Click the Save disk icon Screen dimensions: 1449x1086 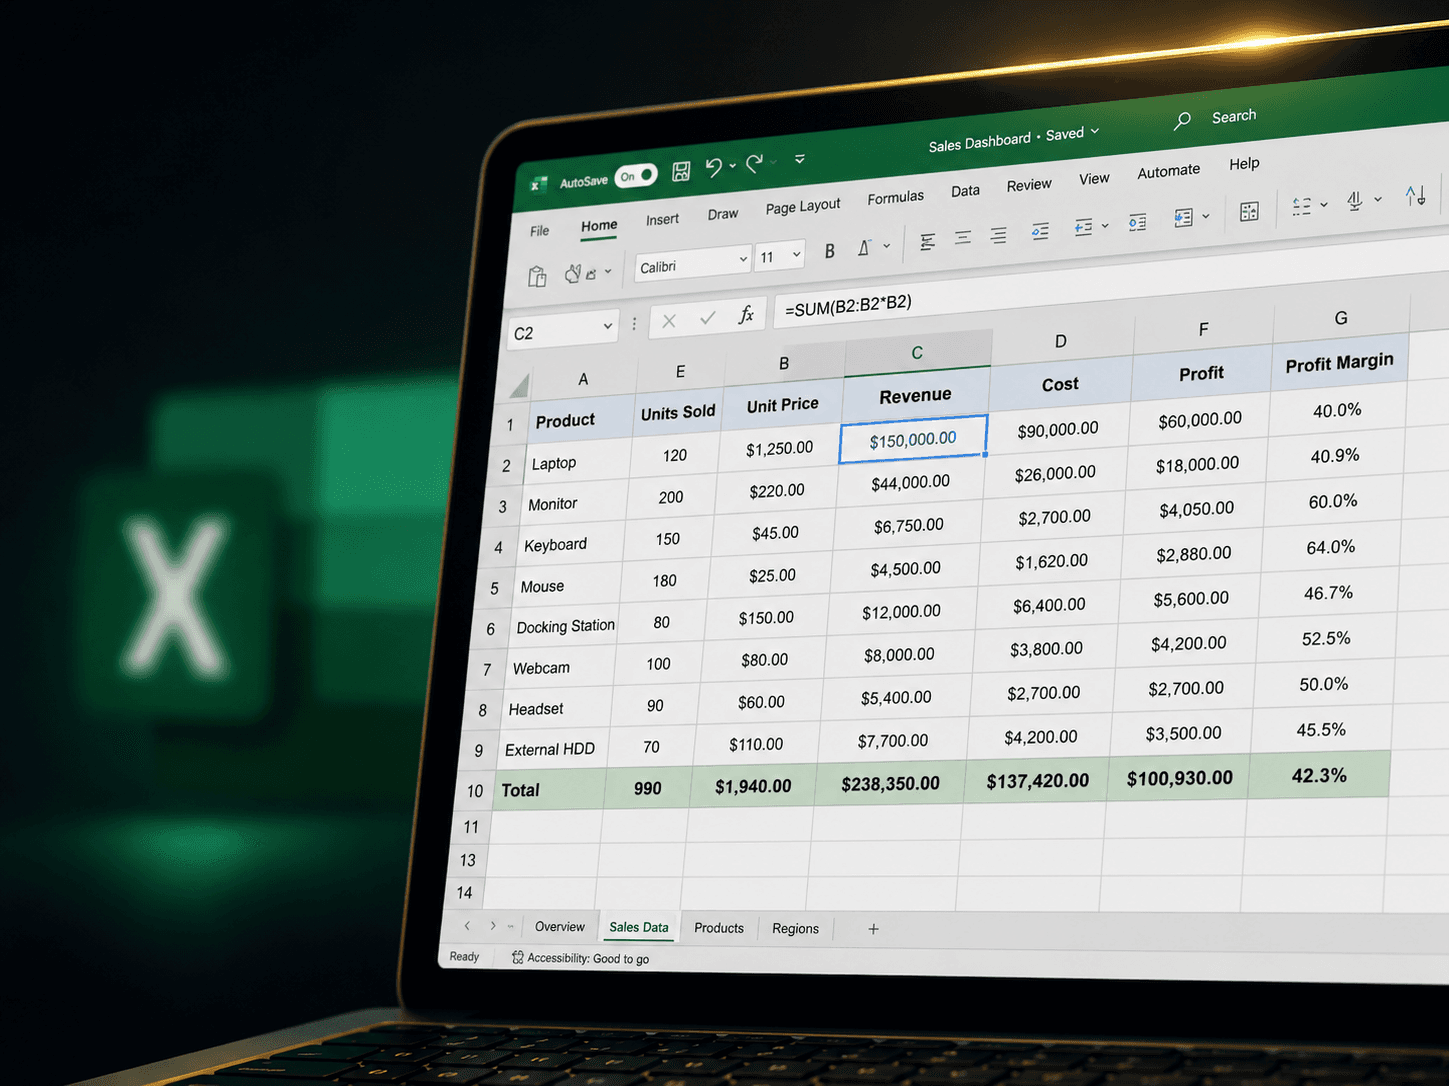[x=681, y=171]
